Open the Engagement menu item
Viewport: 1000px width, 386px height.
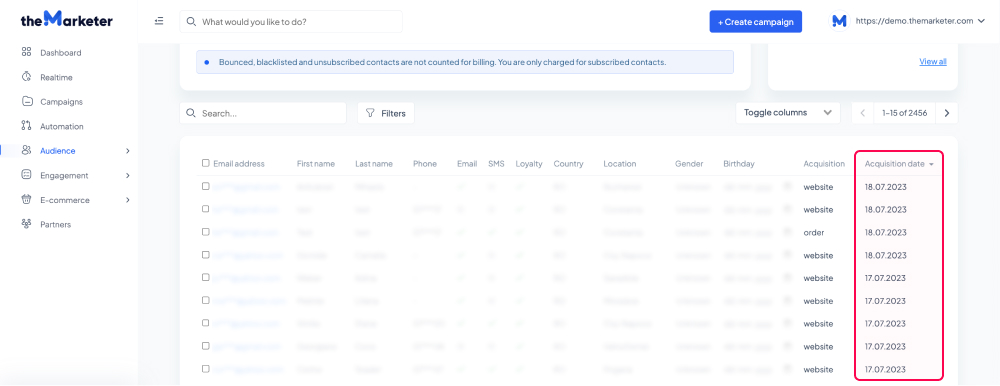[x=64, y=175]
